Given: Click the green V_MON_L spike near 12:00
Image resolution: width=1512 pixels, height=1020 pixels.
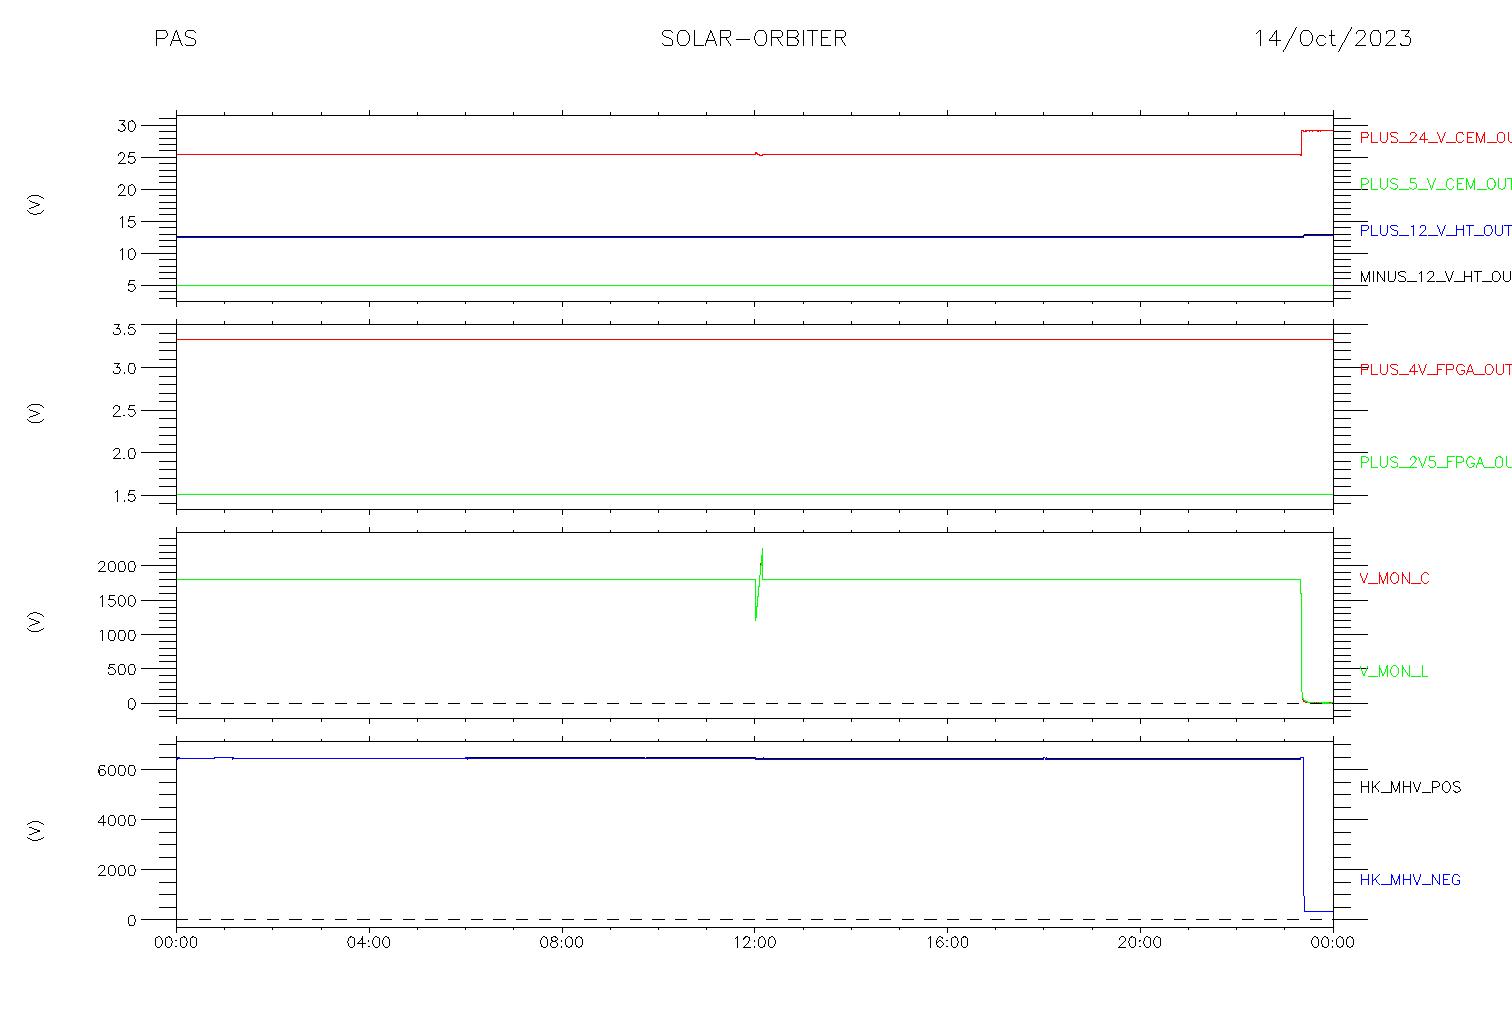Looking at the screenshot, I should pos(759,583).
